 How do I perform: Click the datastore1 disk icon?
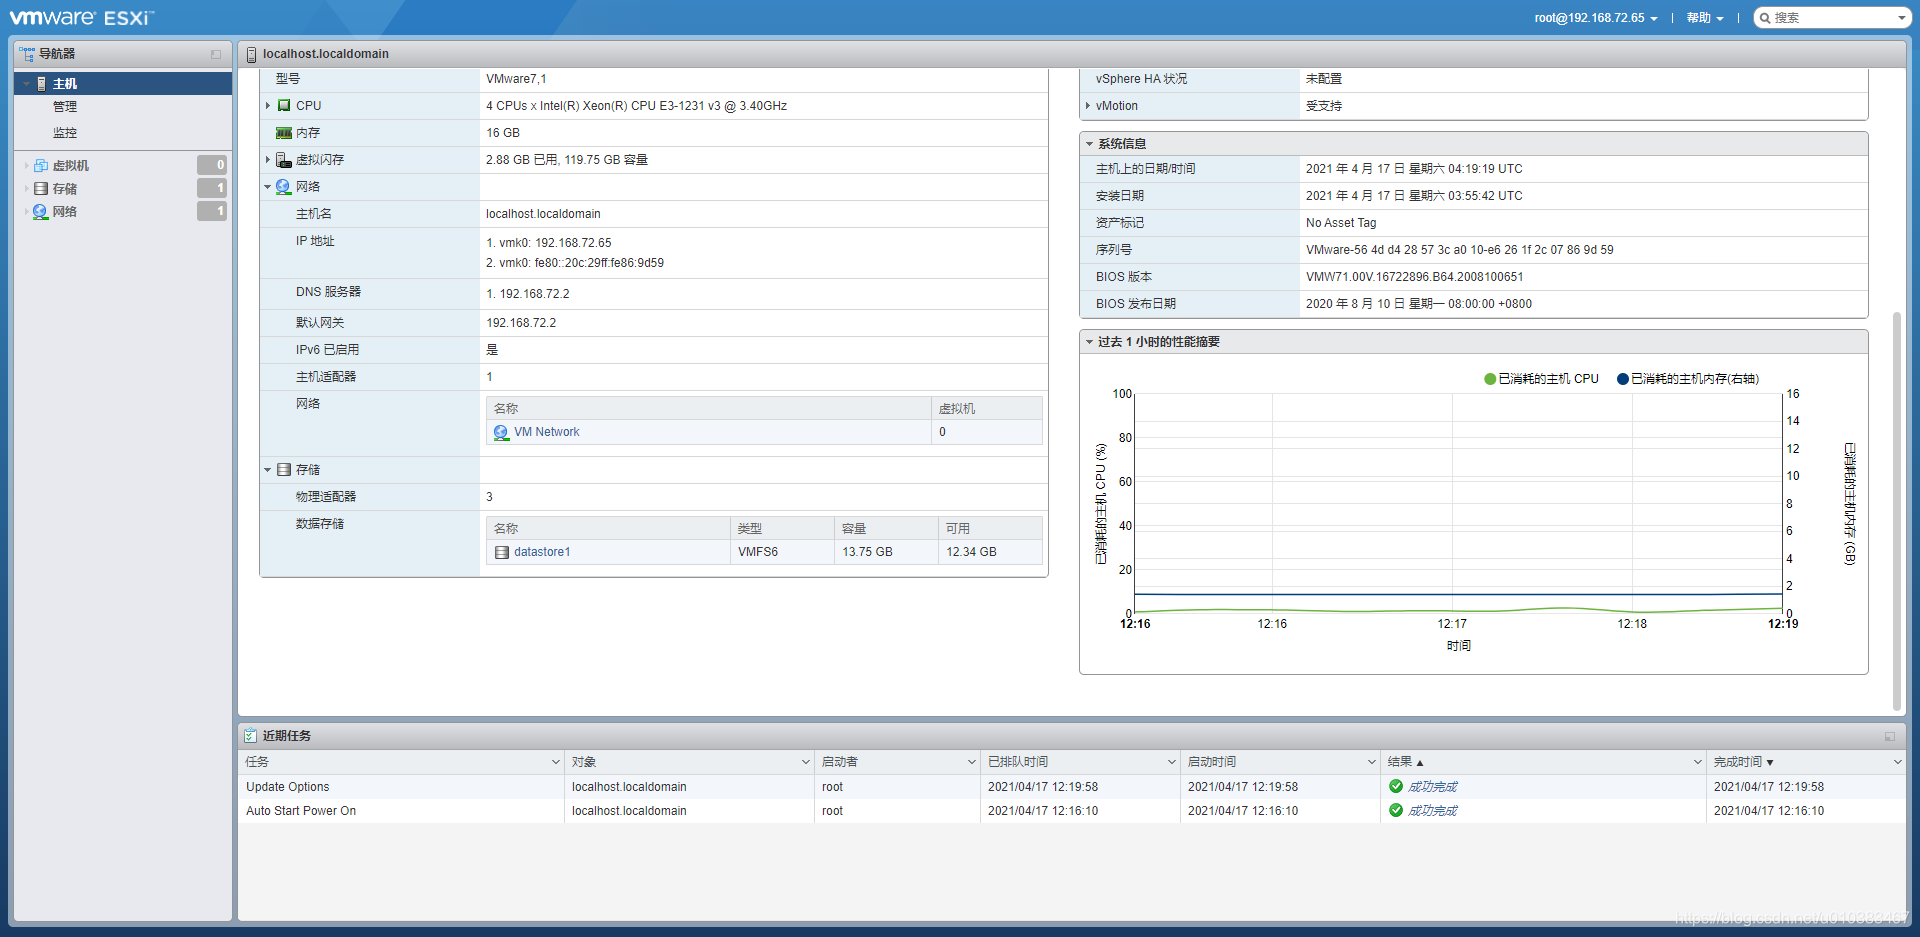point(502,552)
